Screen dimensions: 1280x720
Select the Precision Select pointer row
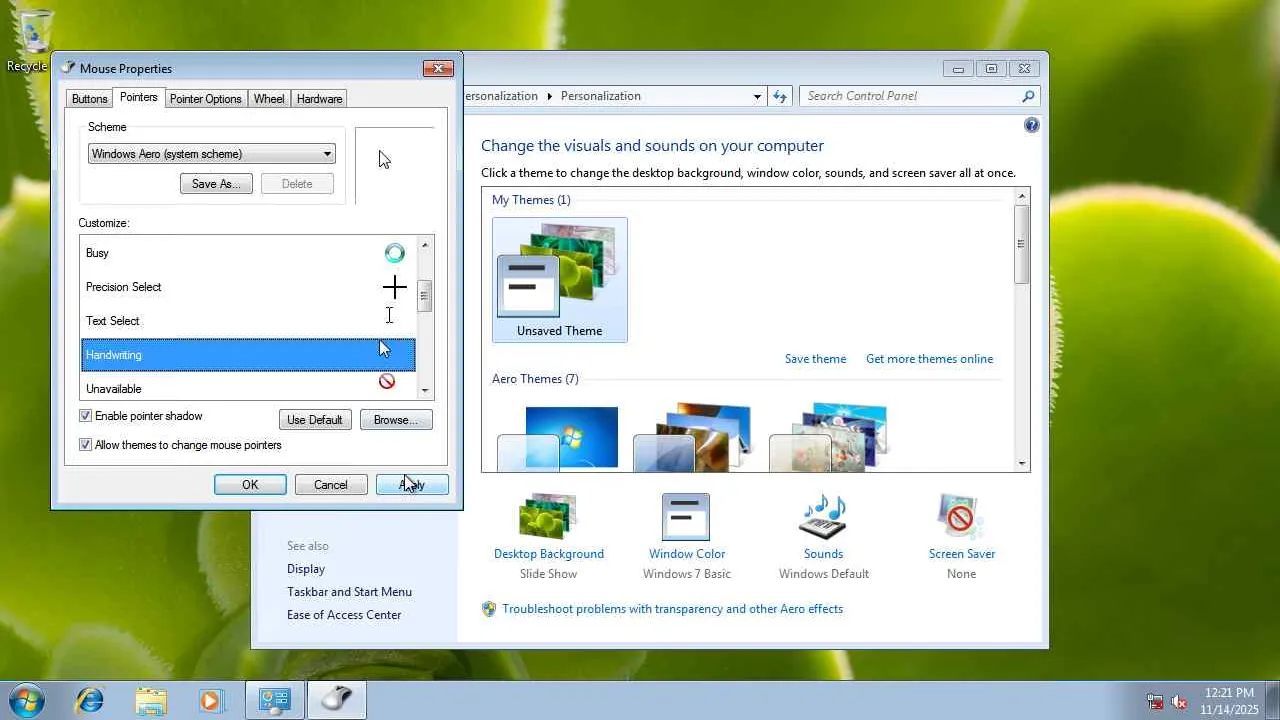pyautogui.click(x=248, y=287)
